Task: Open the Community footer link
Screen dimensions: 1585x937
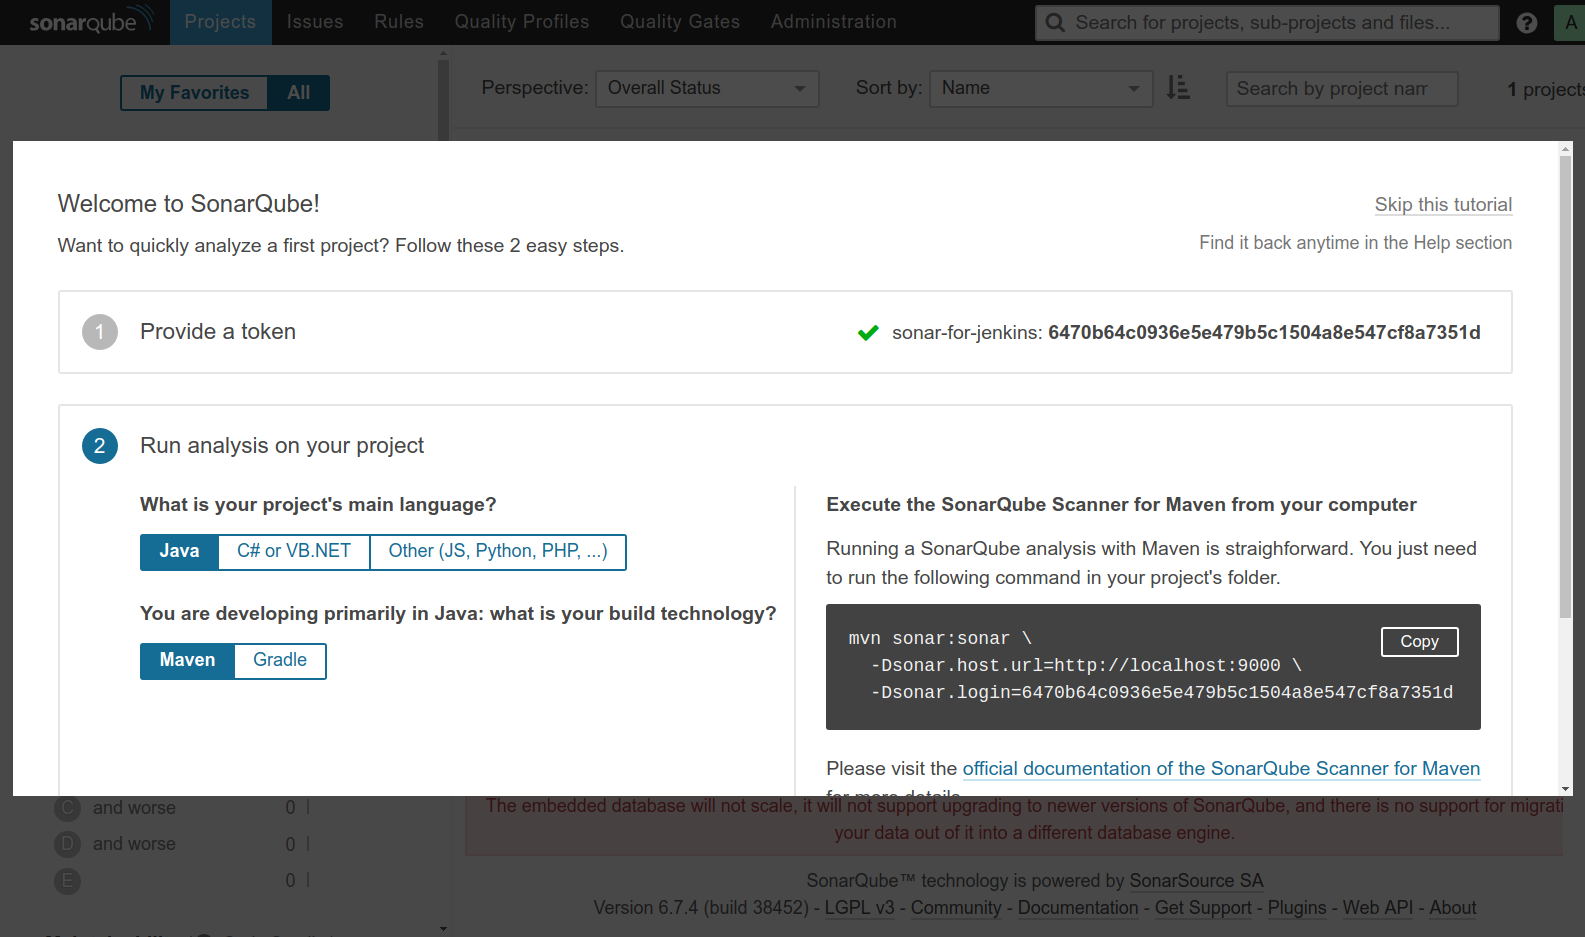Action: 956,908
